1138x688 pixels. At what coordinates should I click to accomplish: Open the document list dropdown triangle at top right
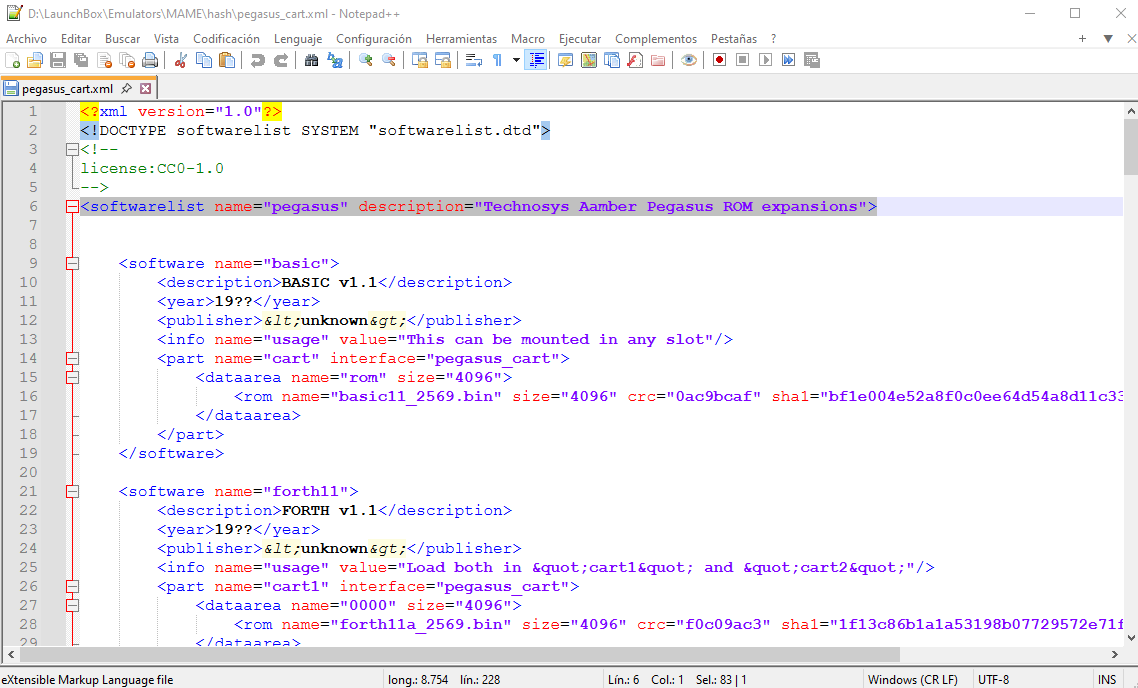point(1108,38)
